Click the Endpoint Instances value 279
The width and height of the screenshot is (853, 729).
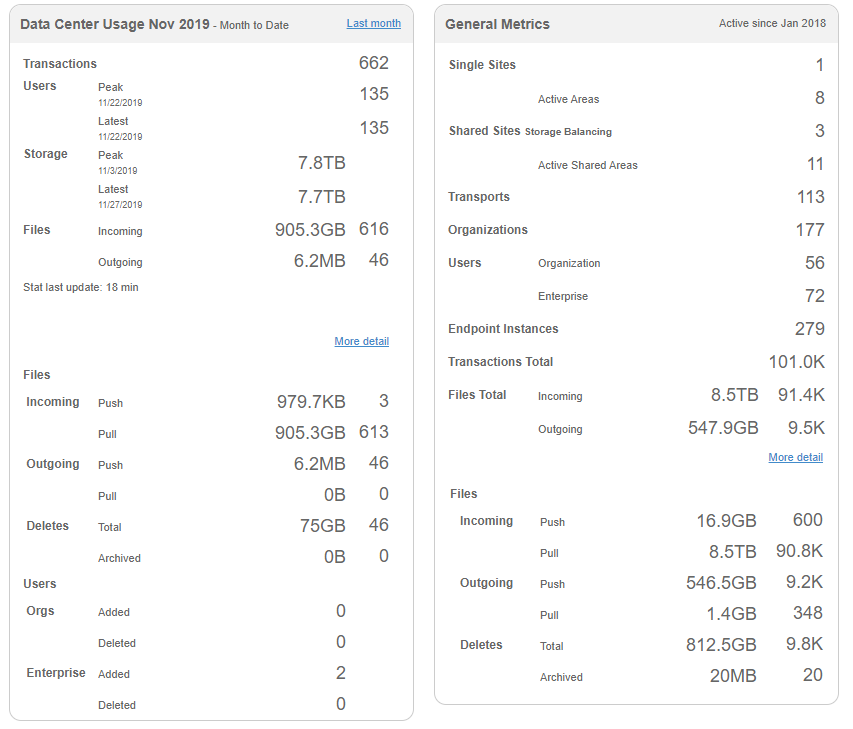coord(809,329)
